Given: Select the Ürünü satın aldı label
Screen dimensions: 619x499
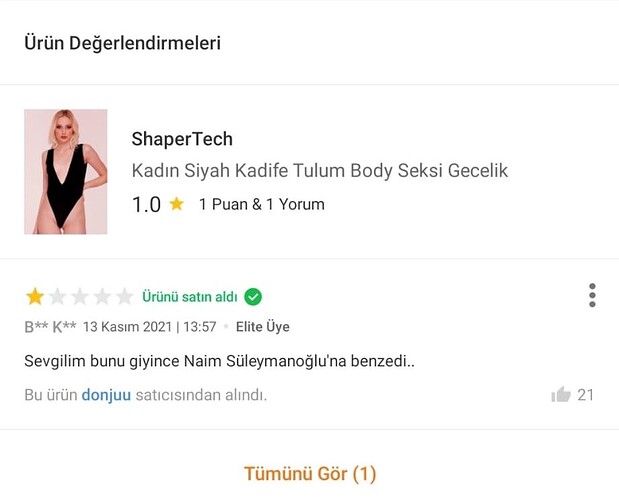Looking at the screenshot, I should [190, 297].
